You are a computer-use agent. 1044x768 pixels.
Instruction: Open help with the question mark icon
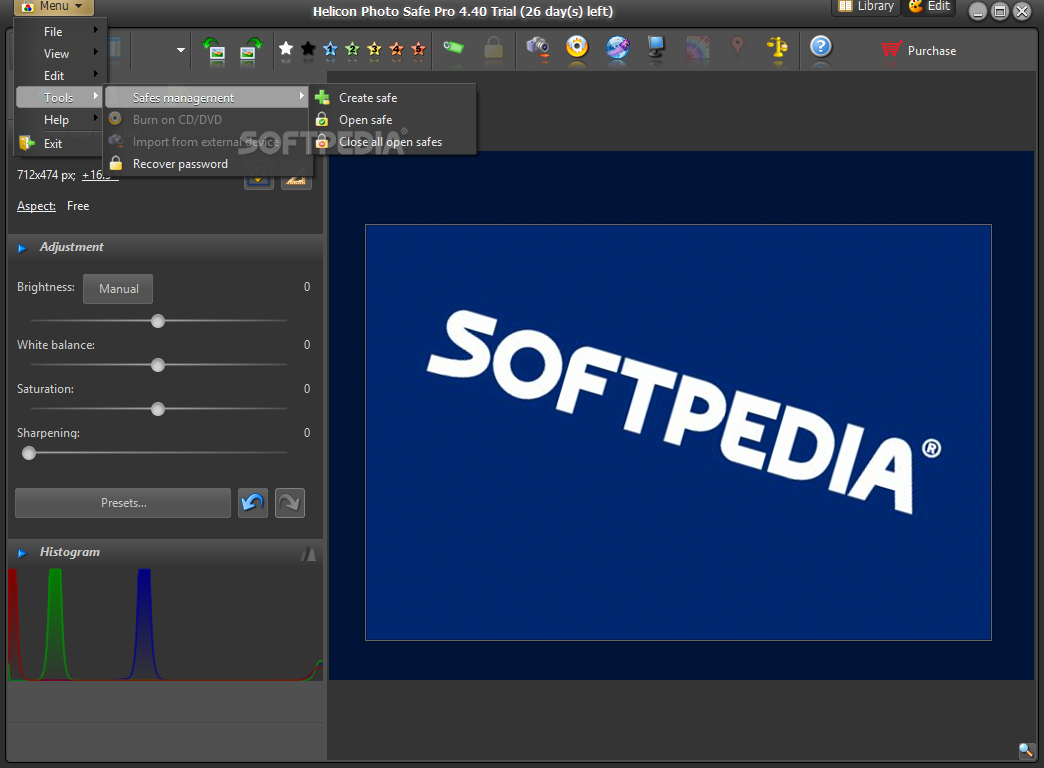(x=821, y=47)
